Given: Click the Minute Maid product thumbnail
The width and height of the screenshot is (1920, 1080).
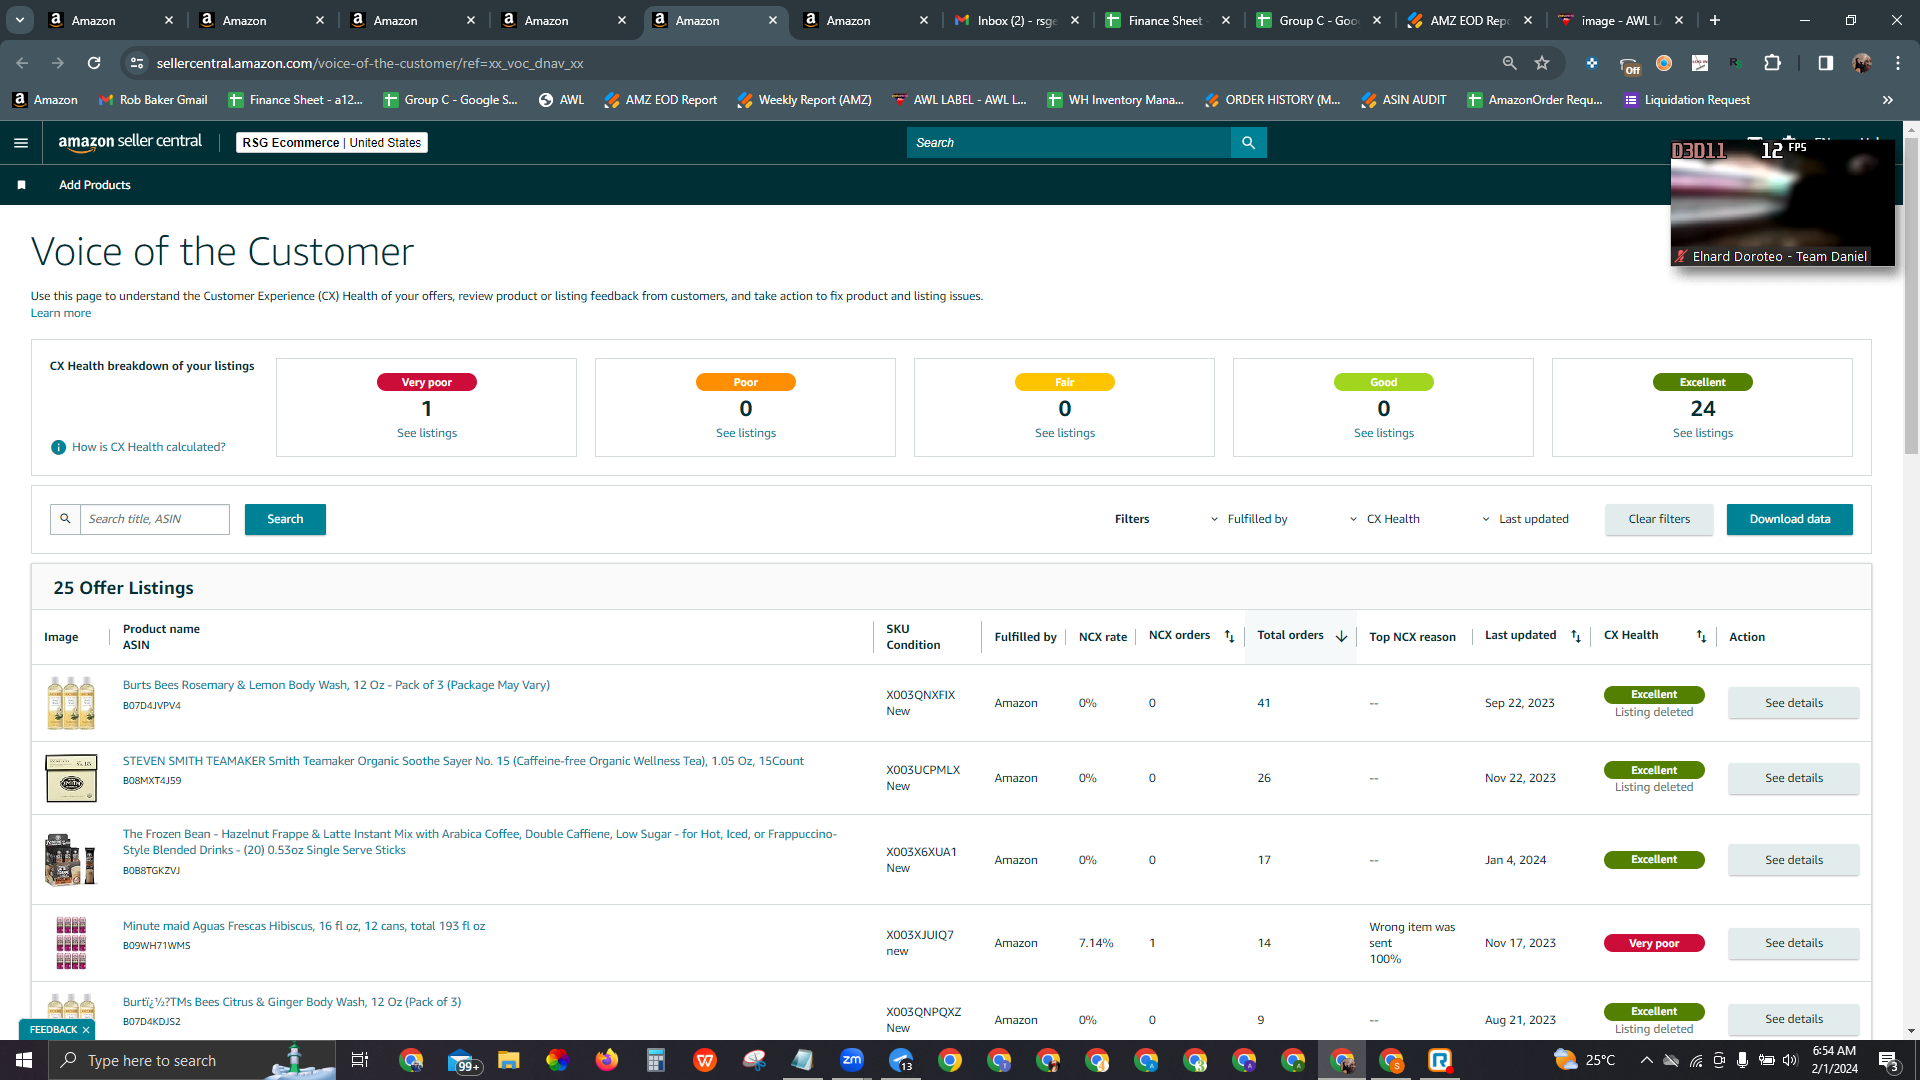Looking at the screenshot, I should tap(71, 942).
